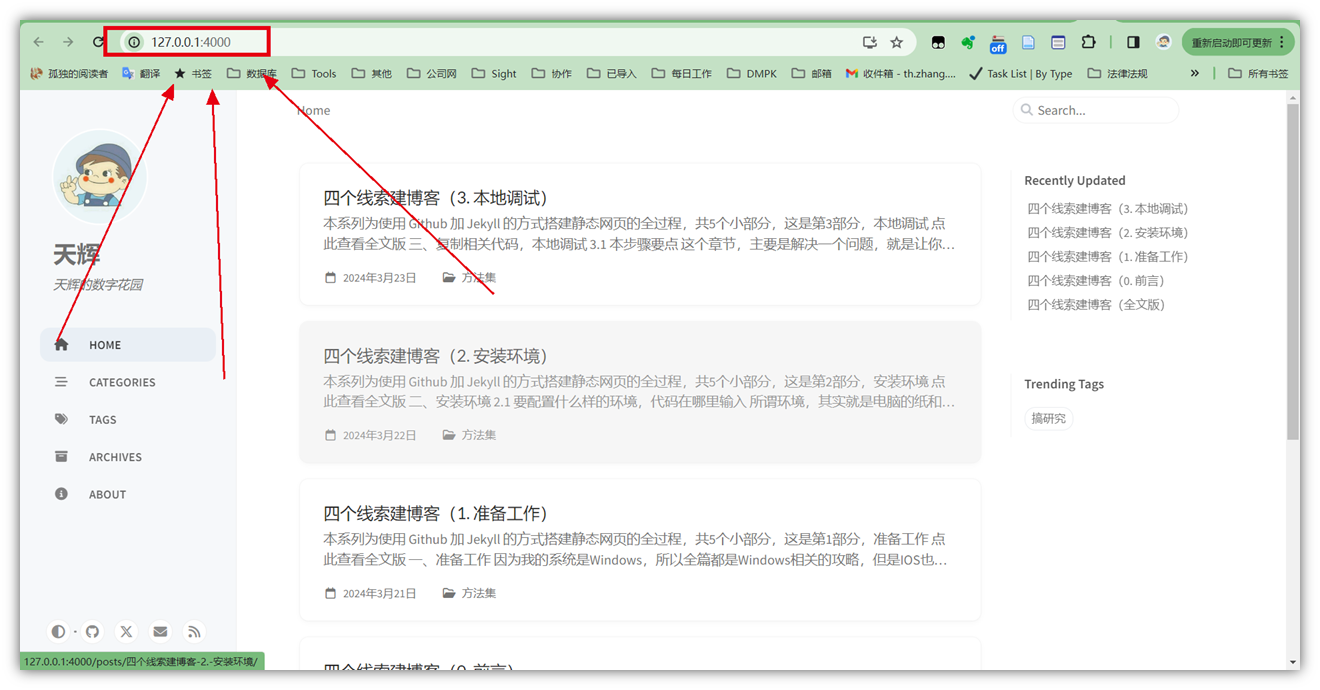Open Recently Updated link （0. 前言）
The width and height of the screenshot is (1320, 690).
(x=1095, y=281)
